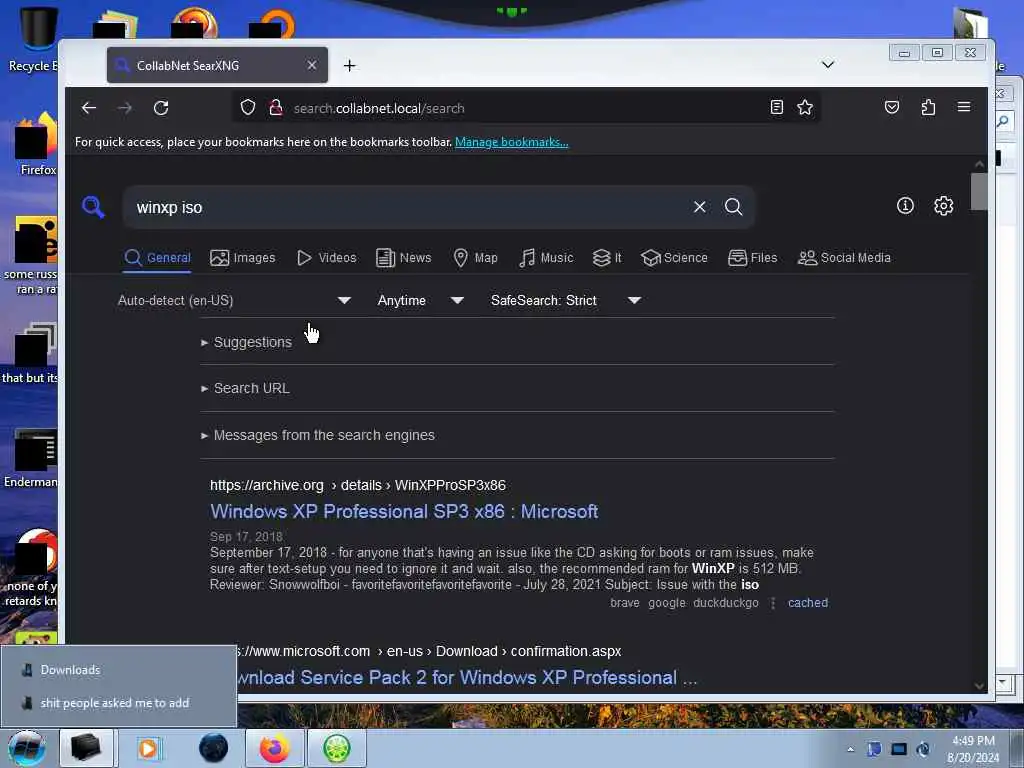
Task: Open the Windows Start orb
Action: point(26,748)
